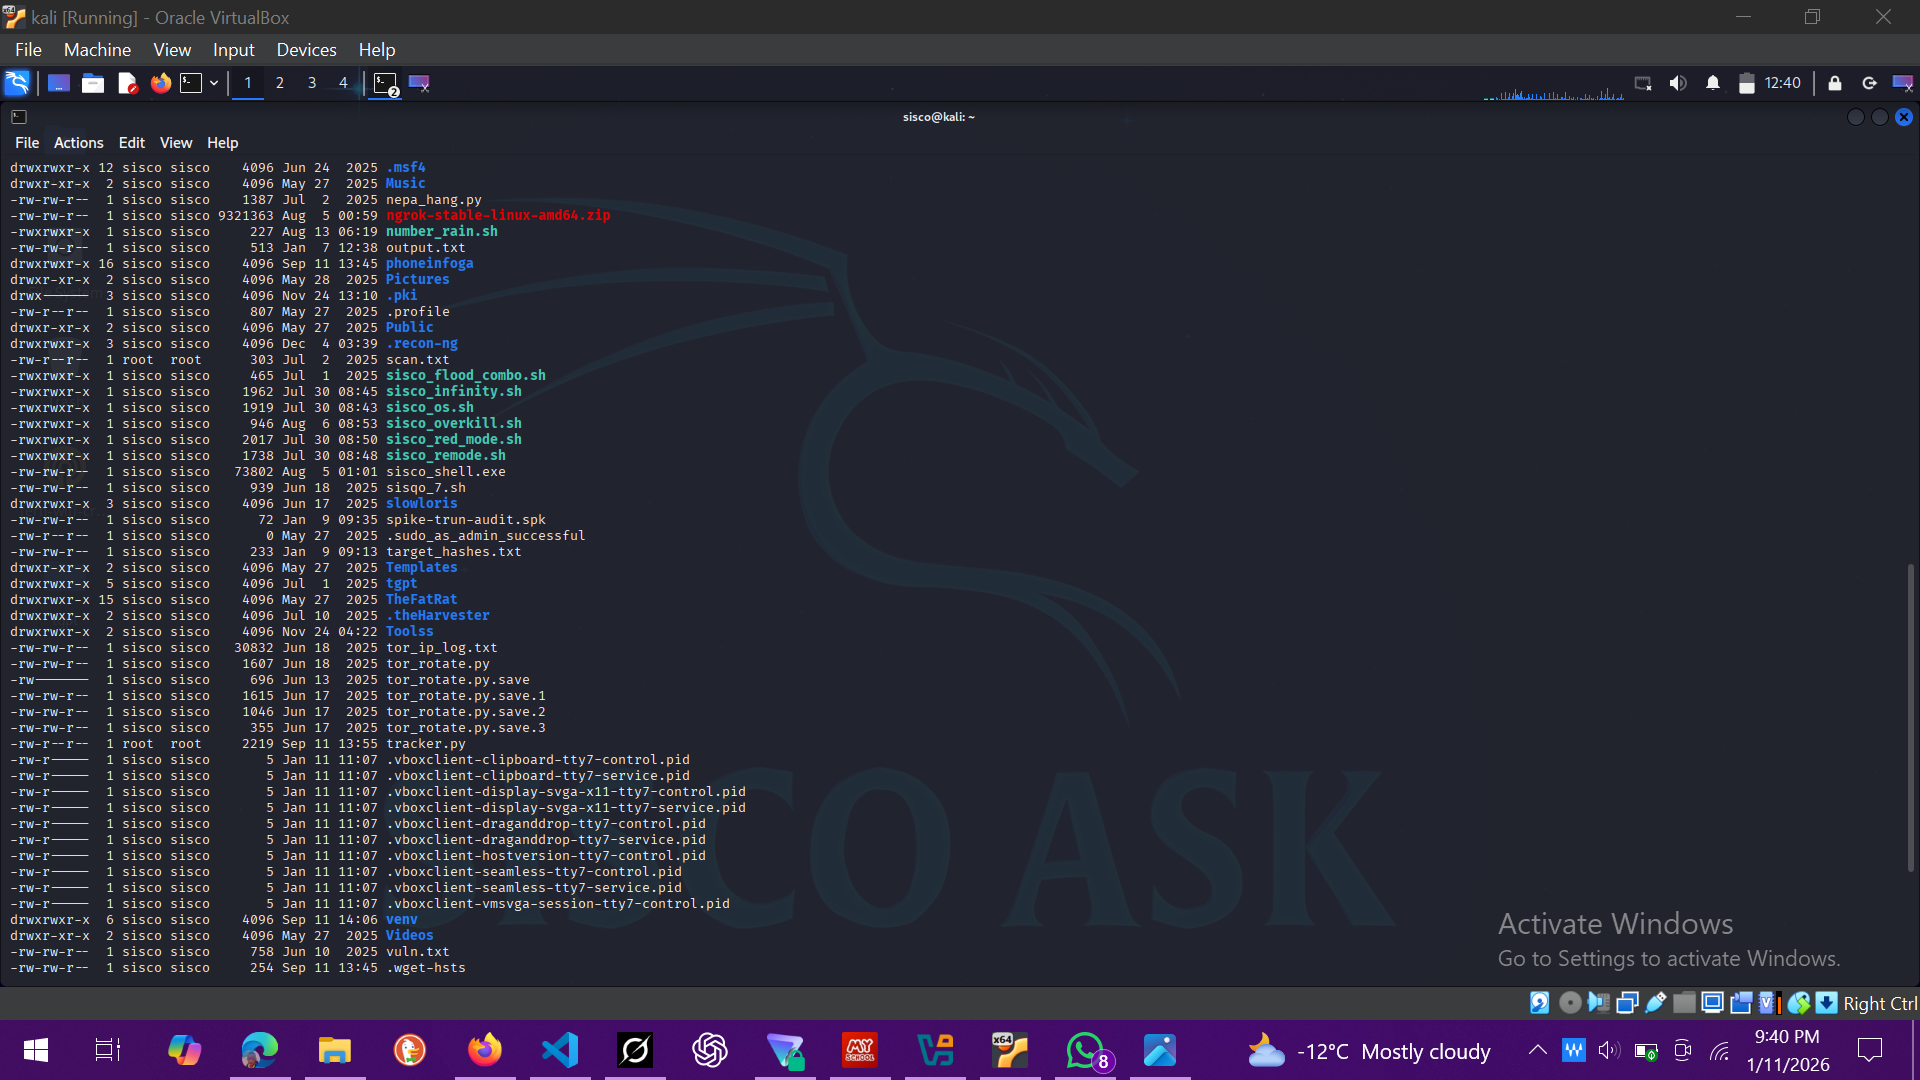Click the Kali log out icon
Viewport: 1920px width, 1080px height.
tap(1869, 83)
